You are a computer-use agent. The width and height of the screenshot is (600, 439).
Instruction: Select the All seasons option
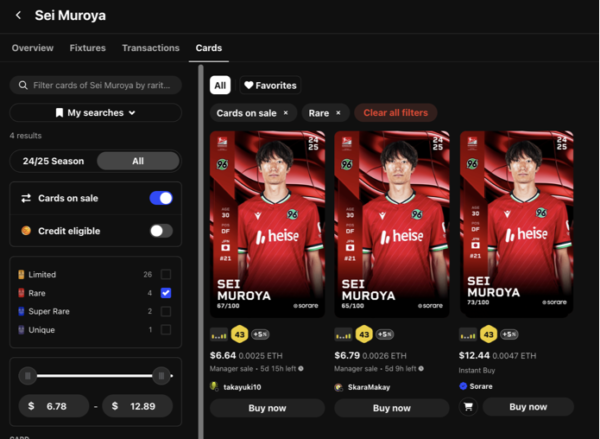point(138,161)
